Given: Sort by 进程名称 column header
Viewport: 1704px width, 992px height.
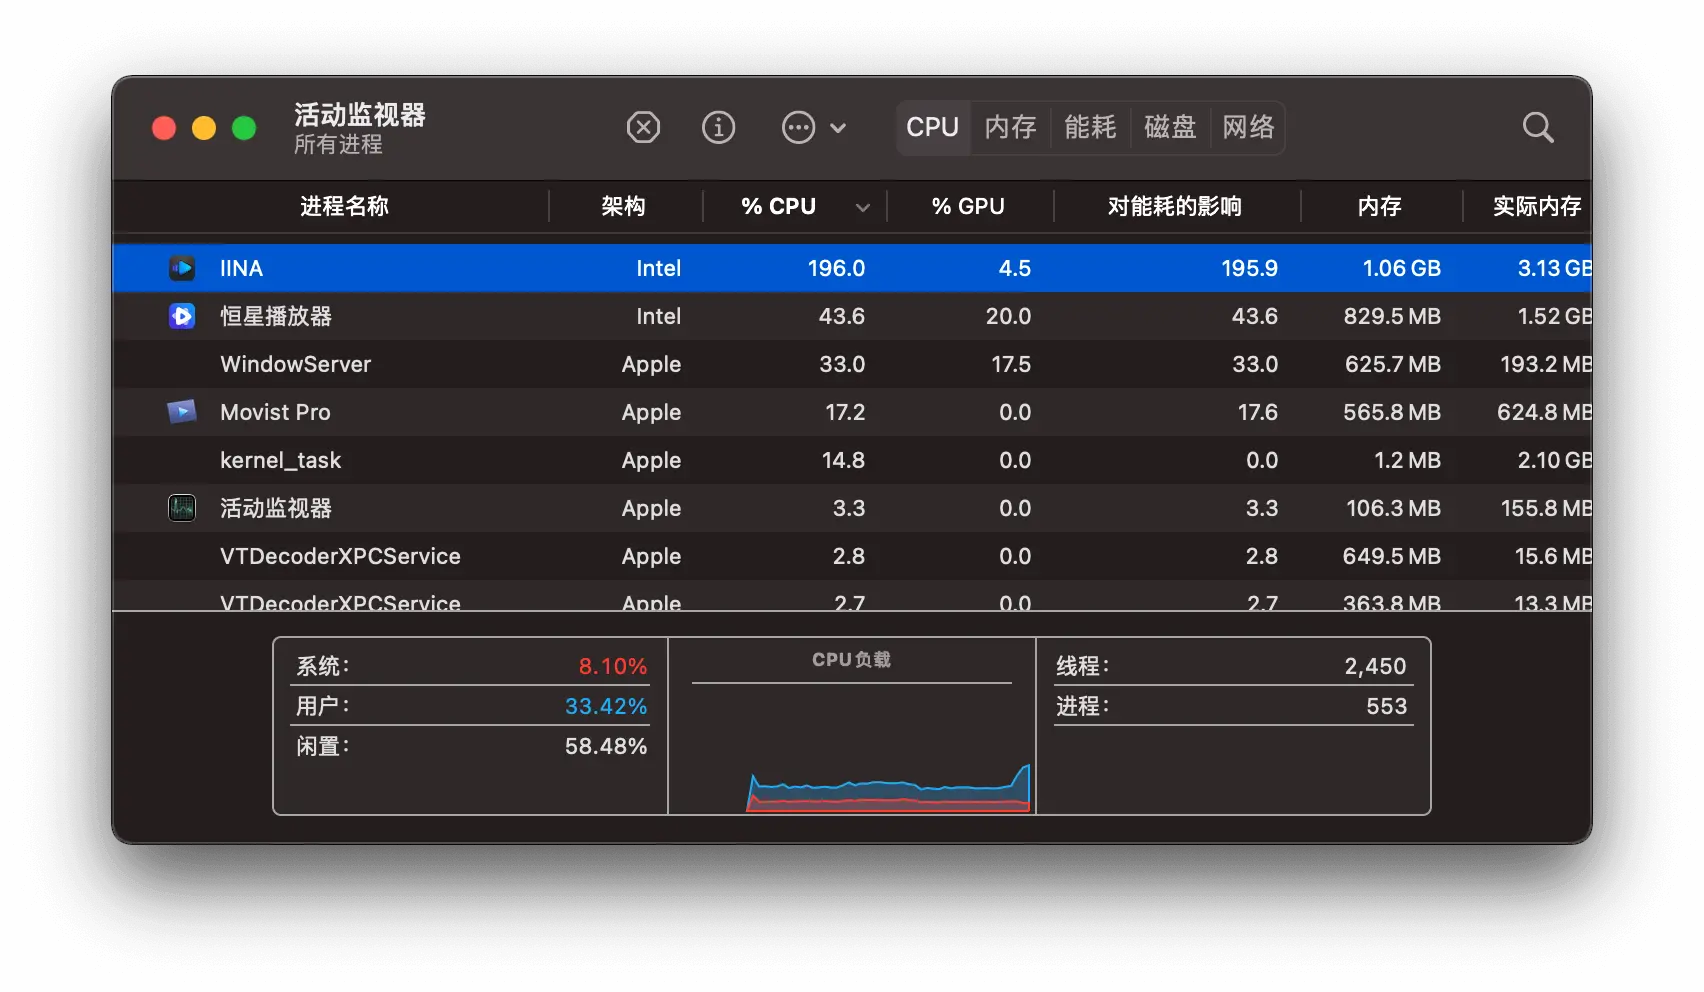Looking at the screenshot, I should point(344,207).
